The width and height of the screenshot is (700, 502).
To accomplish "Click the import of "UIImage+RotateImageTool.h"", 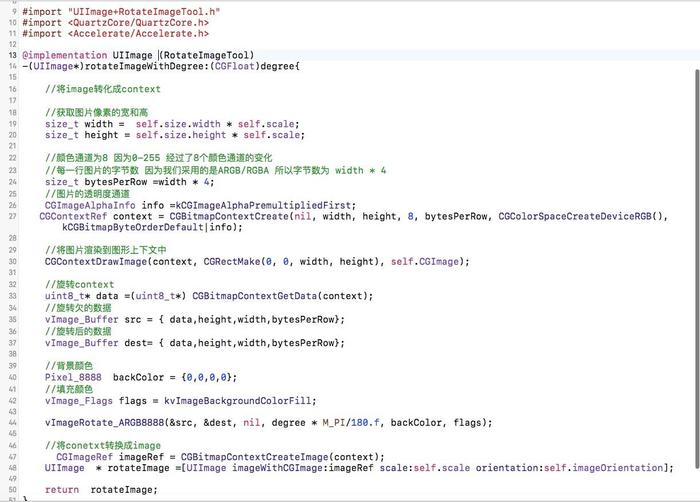I will tap(121, 12).
